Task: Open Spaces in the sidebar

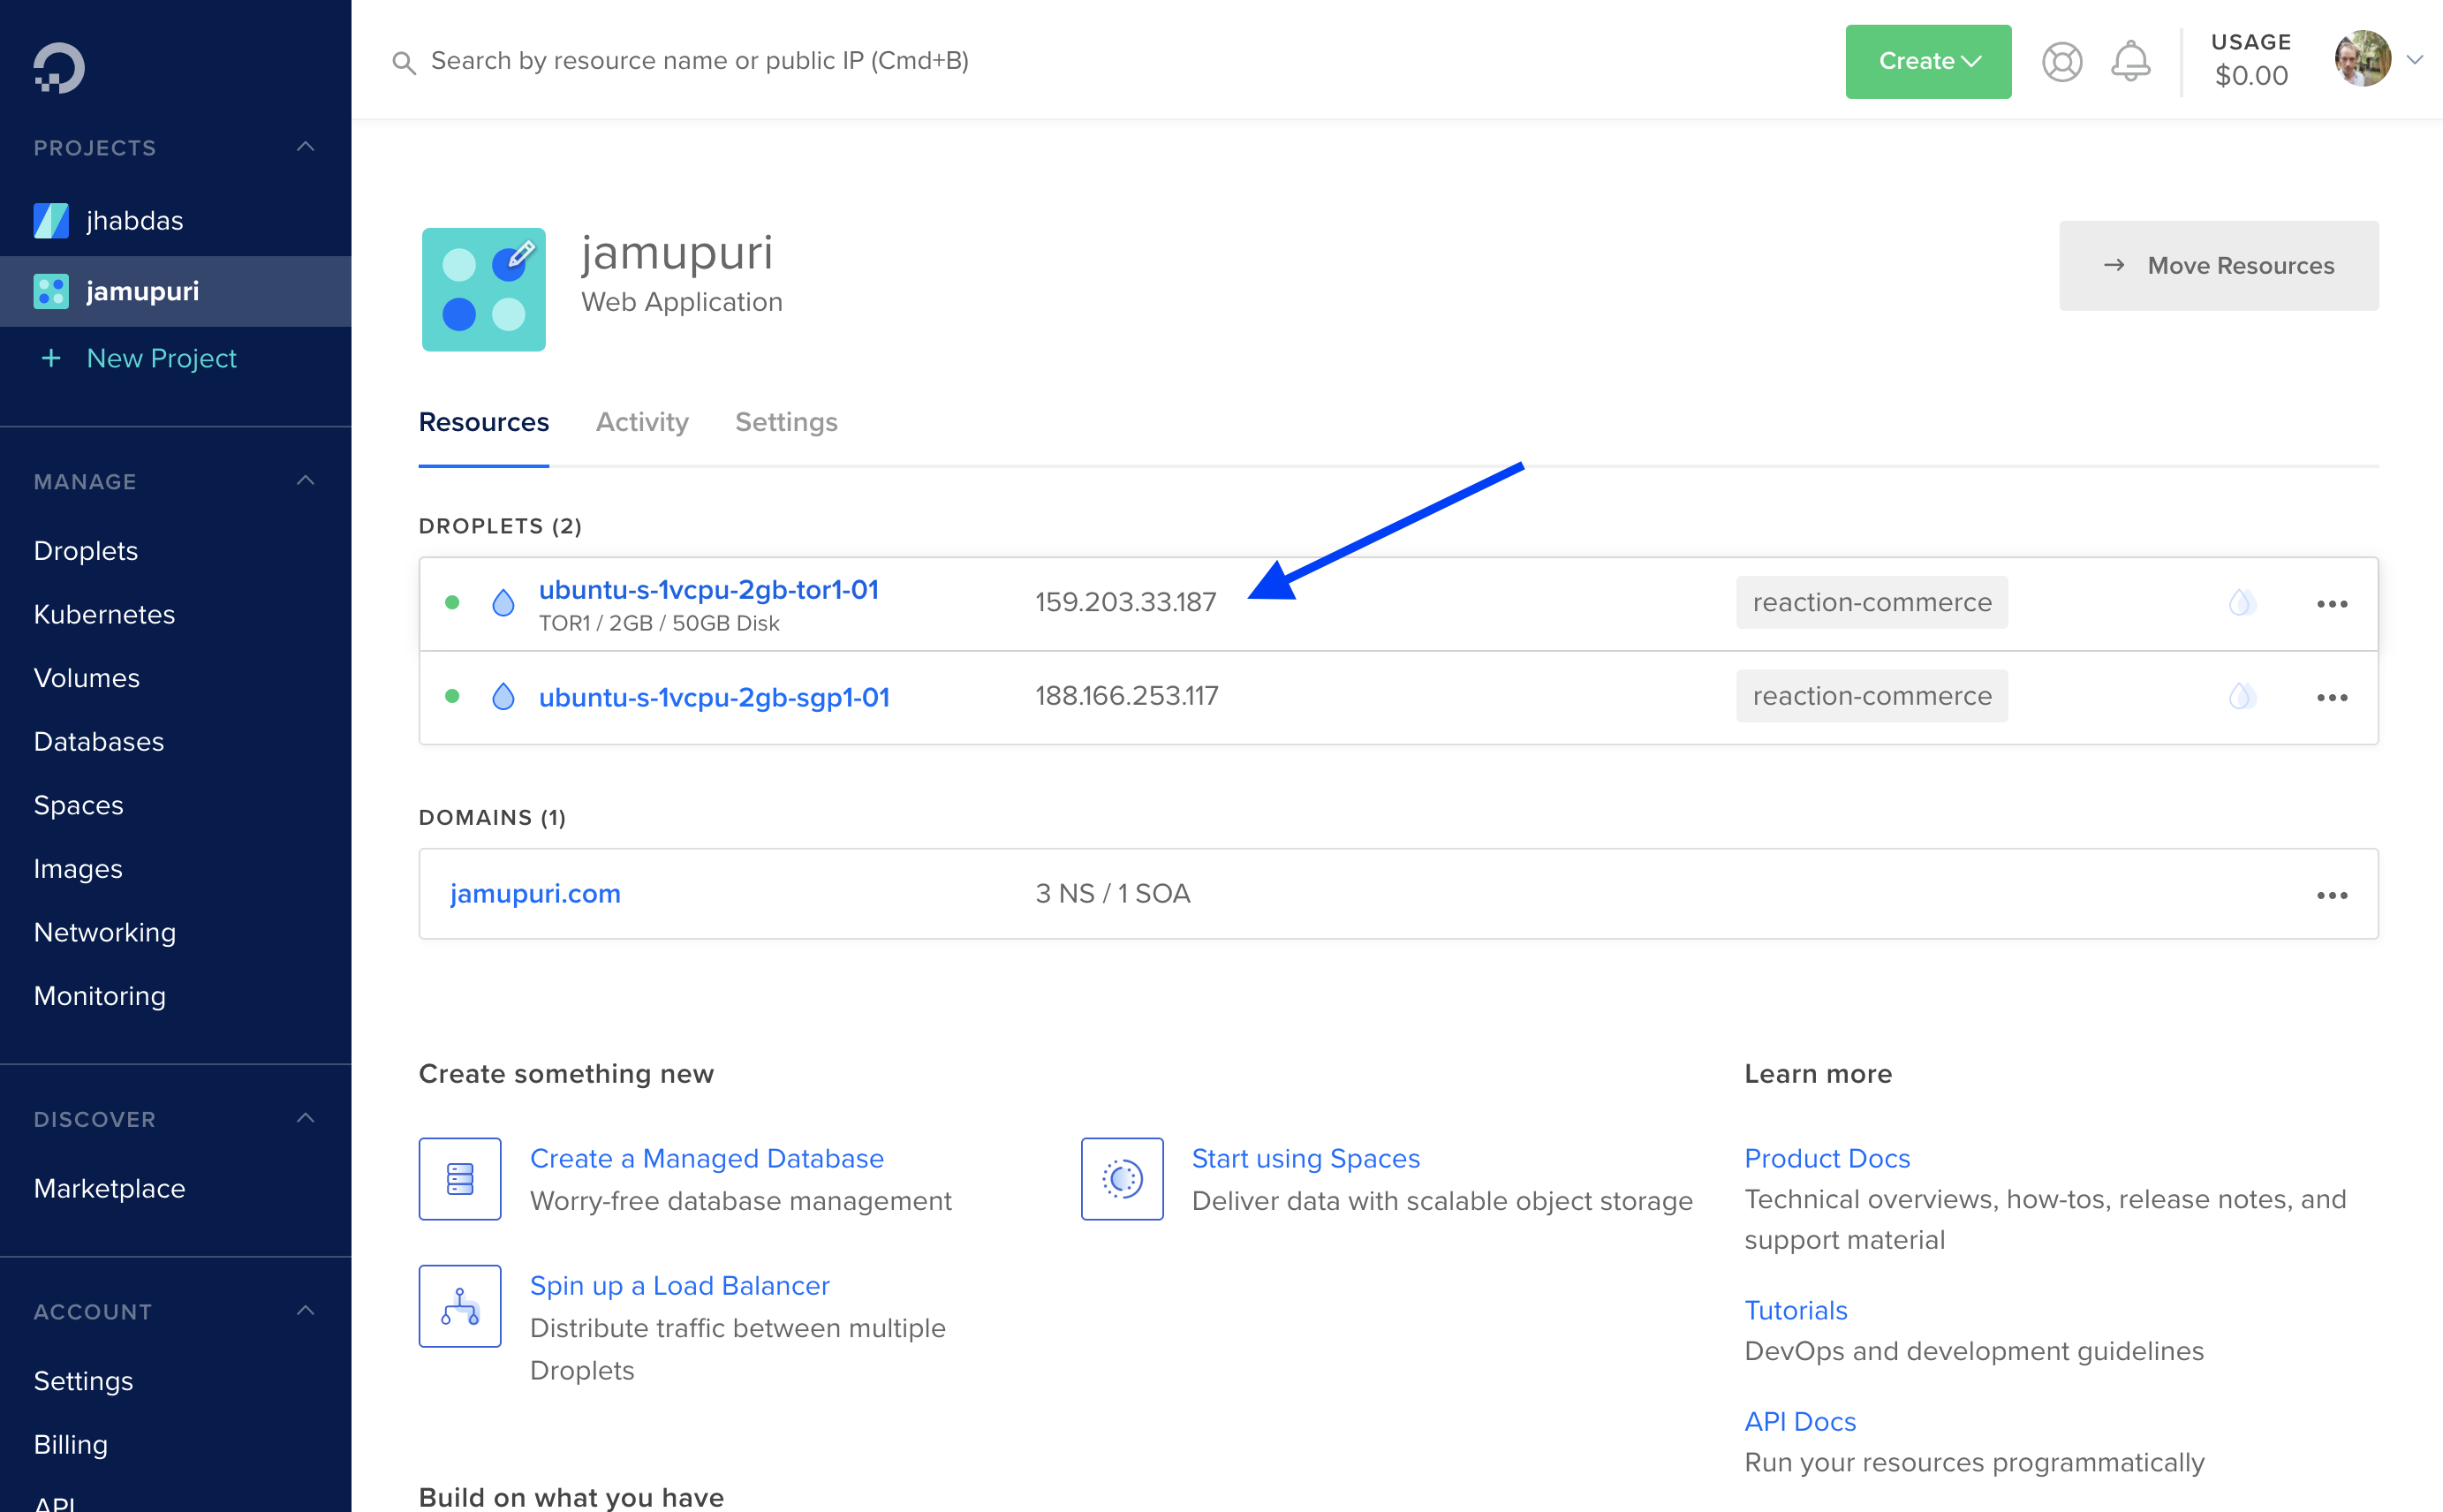Action: (x=79, y=806)
